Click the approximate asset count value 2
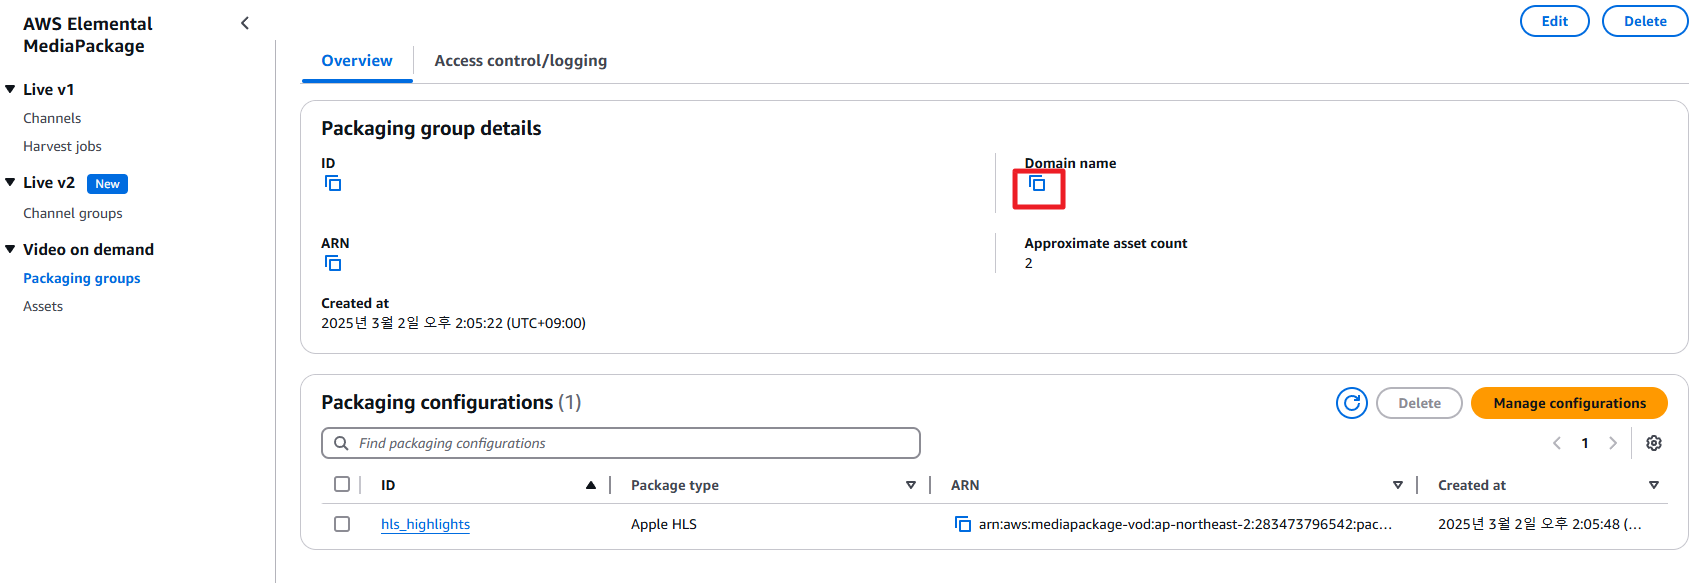The width and height of the screenshot is (1699, 583). pyautogui.click(x=1028, y=263)
